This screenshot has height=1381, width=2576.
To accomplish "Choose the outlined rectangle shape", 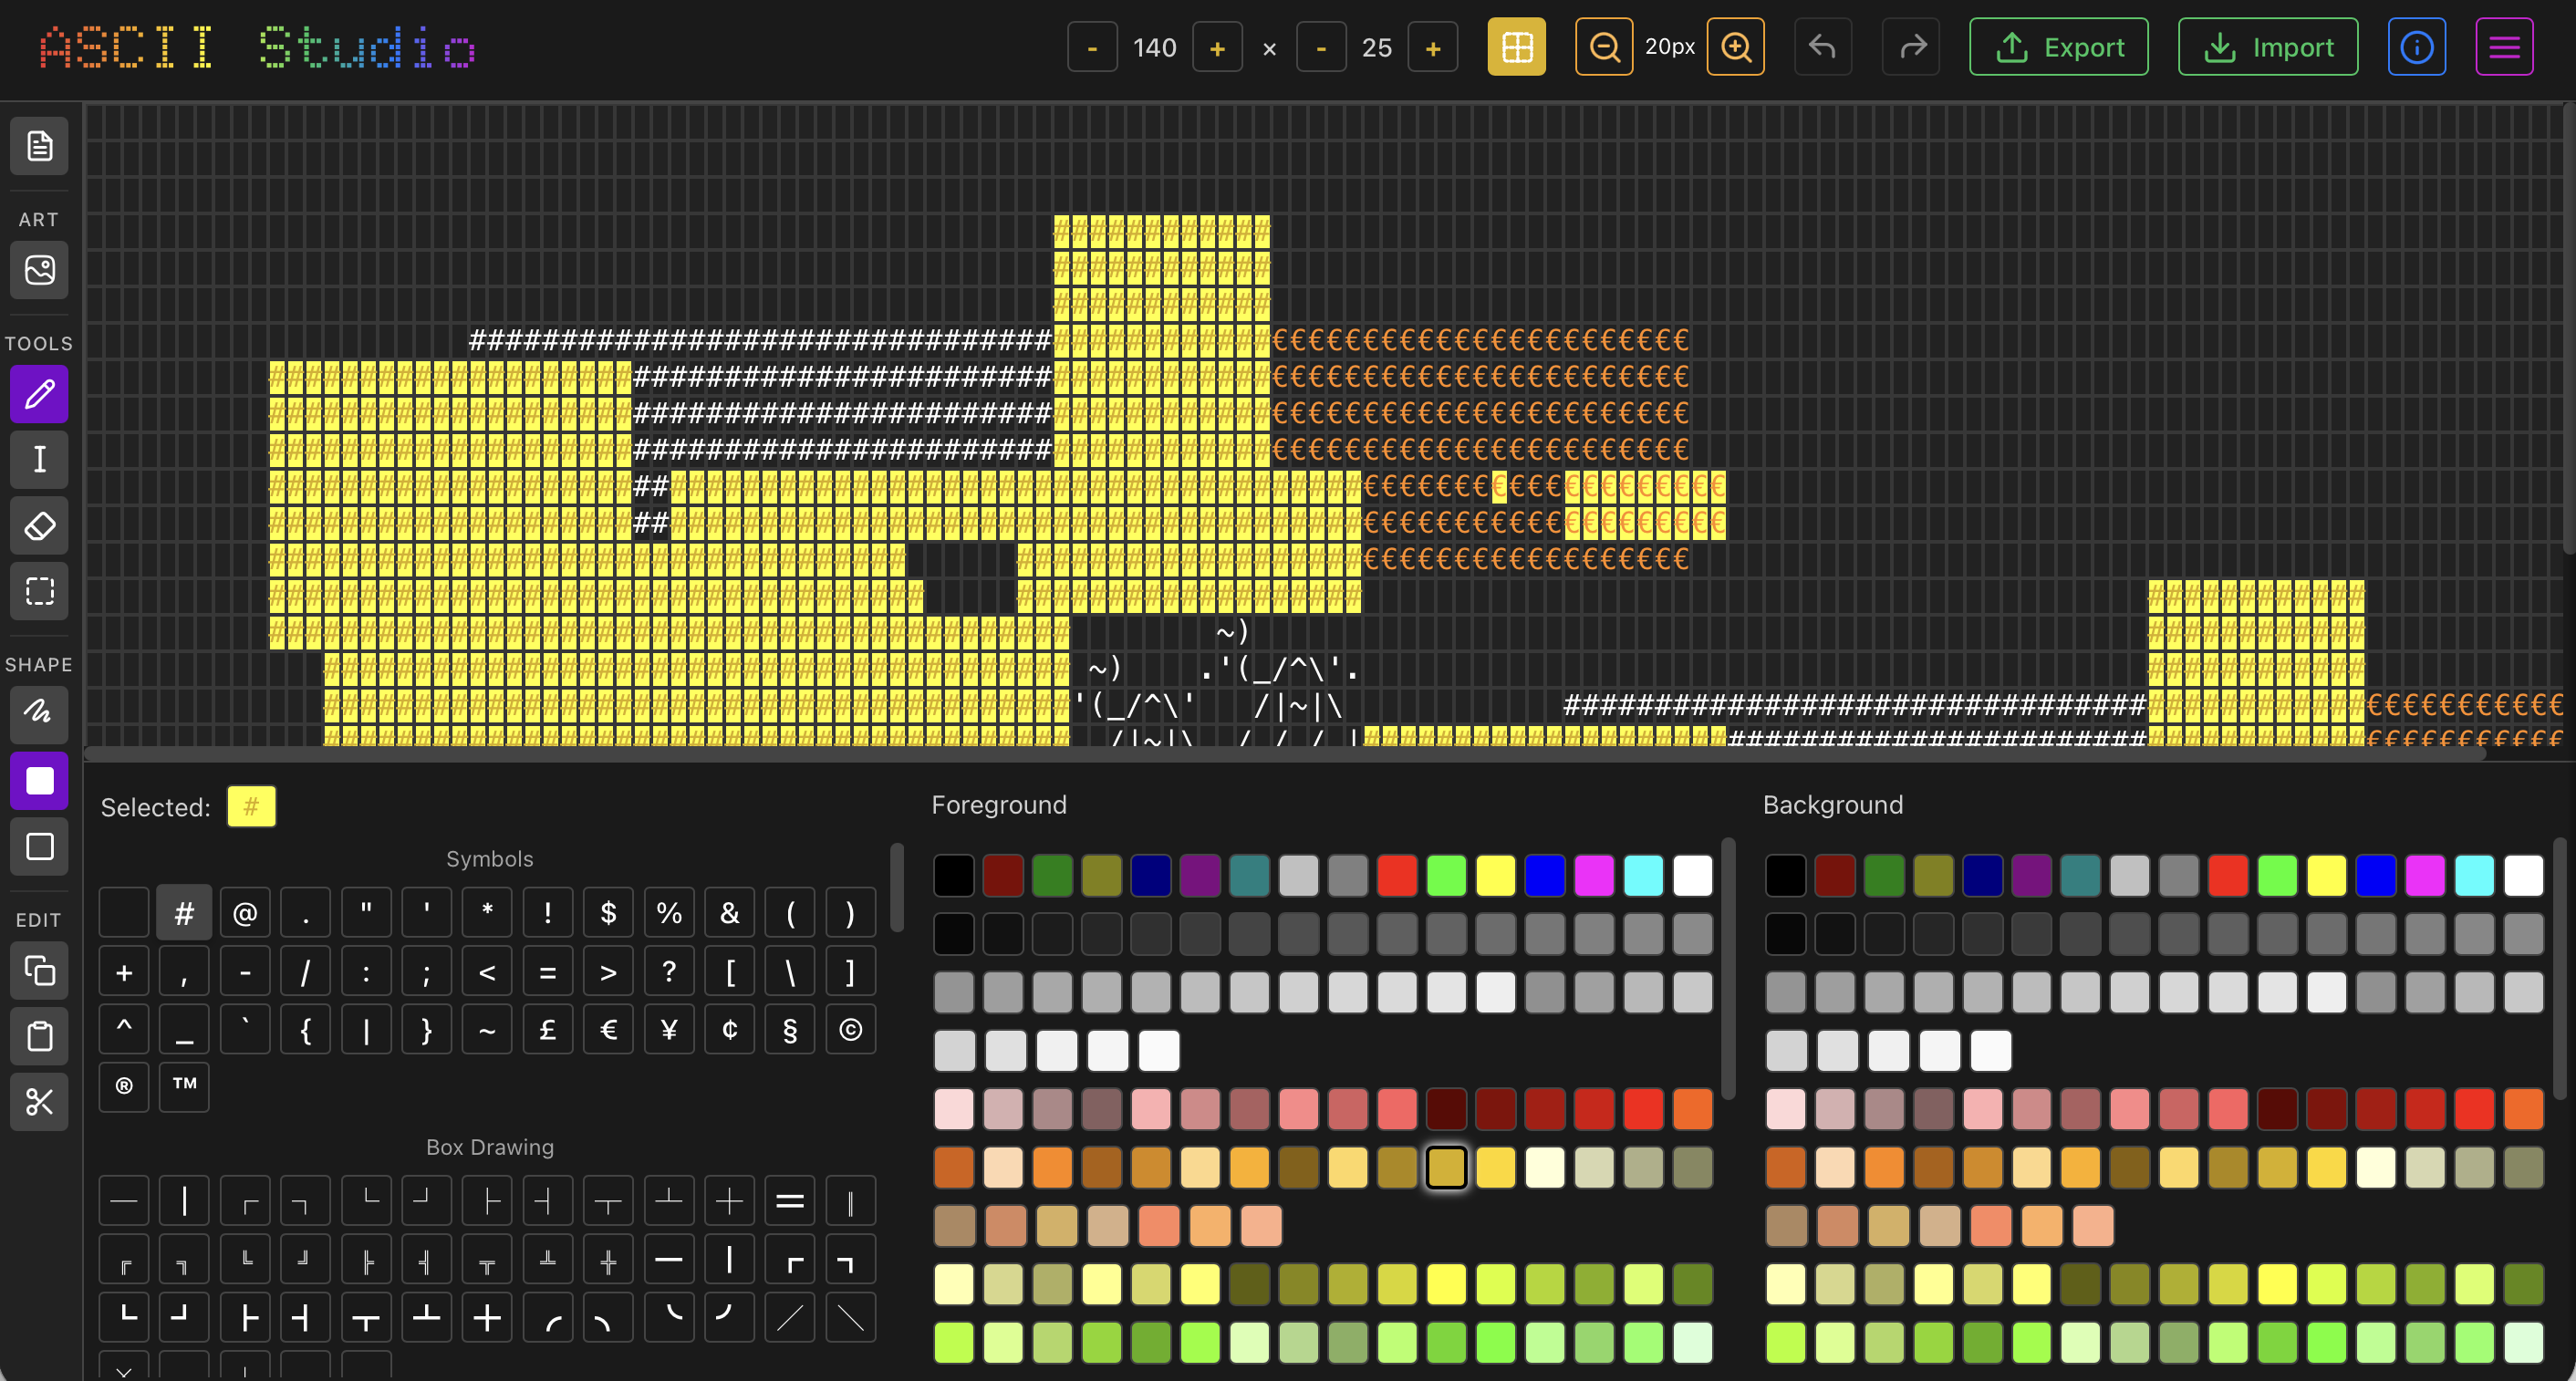I will [39, 846].
